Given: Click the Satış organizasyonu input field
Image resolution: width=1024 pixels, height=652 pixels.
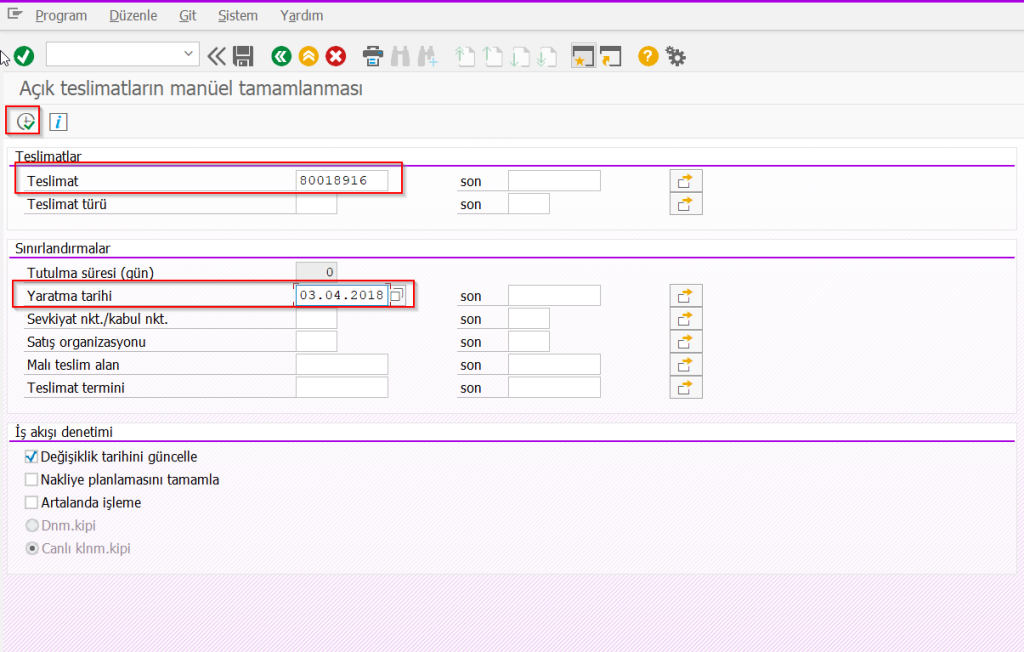Looking at the screenshot, I should tap(316, 341).
